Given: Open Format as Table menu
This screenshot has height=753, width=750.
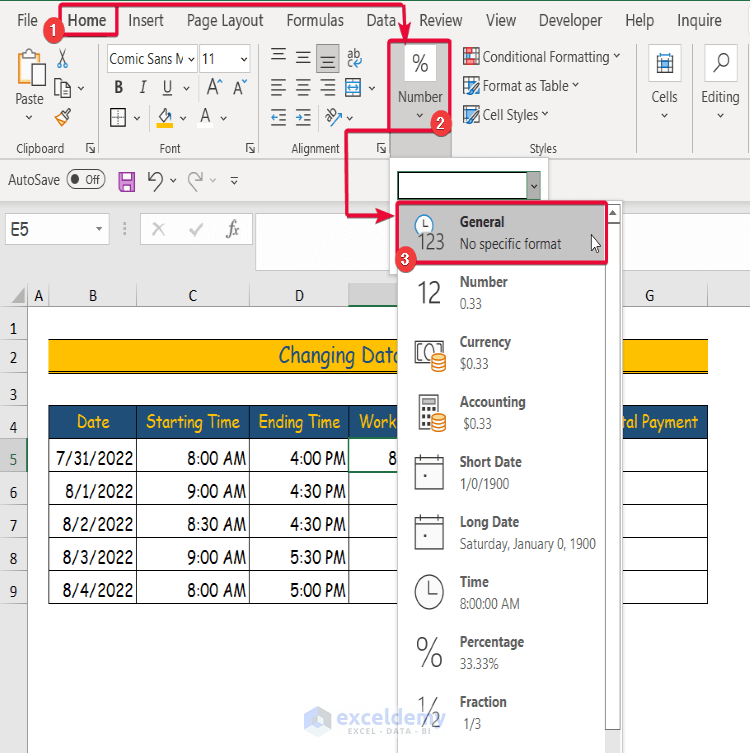Looking at the screenshot, I should tap(521, 86).
